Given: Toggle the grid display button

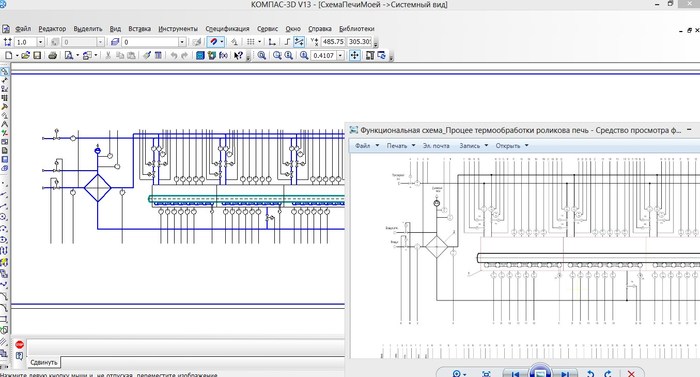Looking at the screenshot, I should tap(251, 42).
